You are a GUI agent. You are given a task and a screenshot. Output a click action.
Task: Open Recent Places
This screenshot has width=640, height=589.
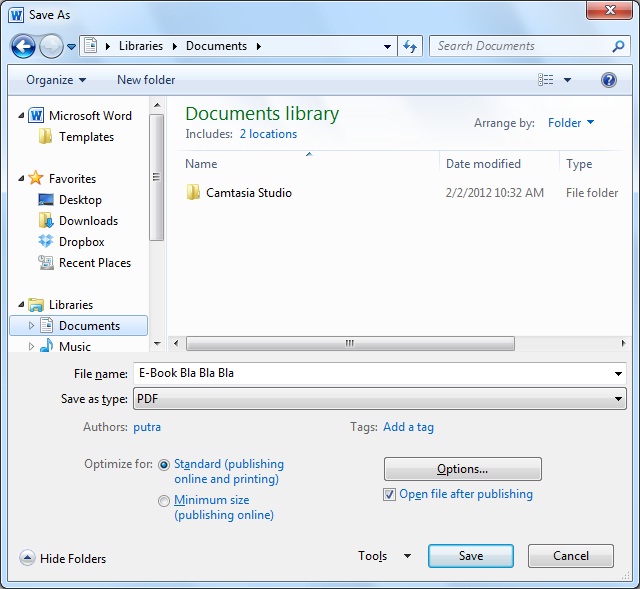pos(95,263)
